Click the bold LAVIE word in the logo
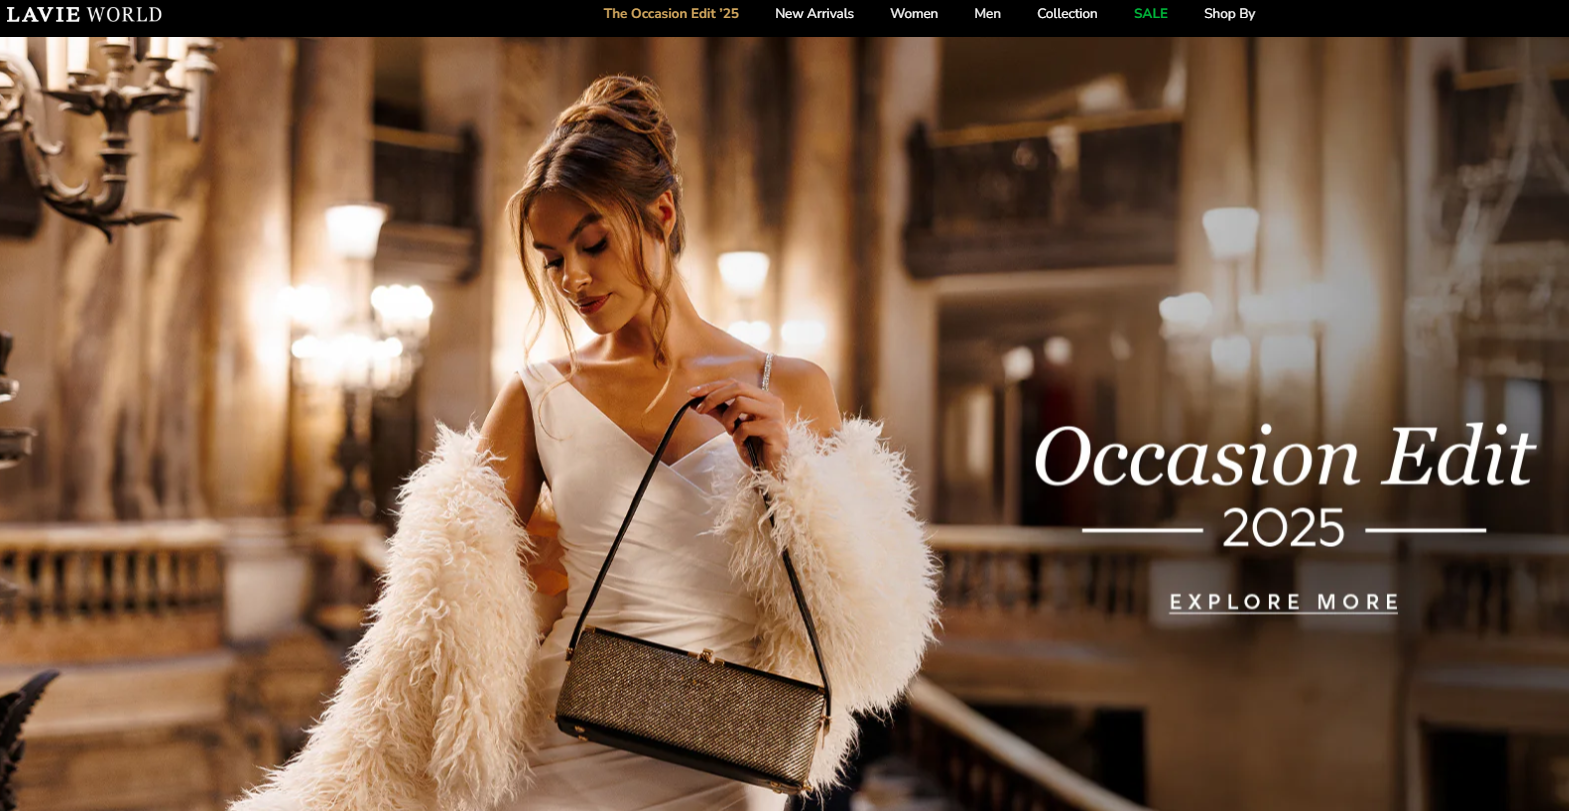1569x811 pixels. (x=43, y=14)
